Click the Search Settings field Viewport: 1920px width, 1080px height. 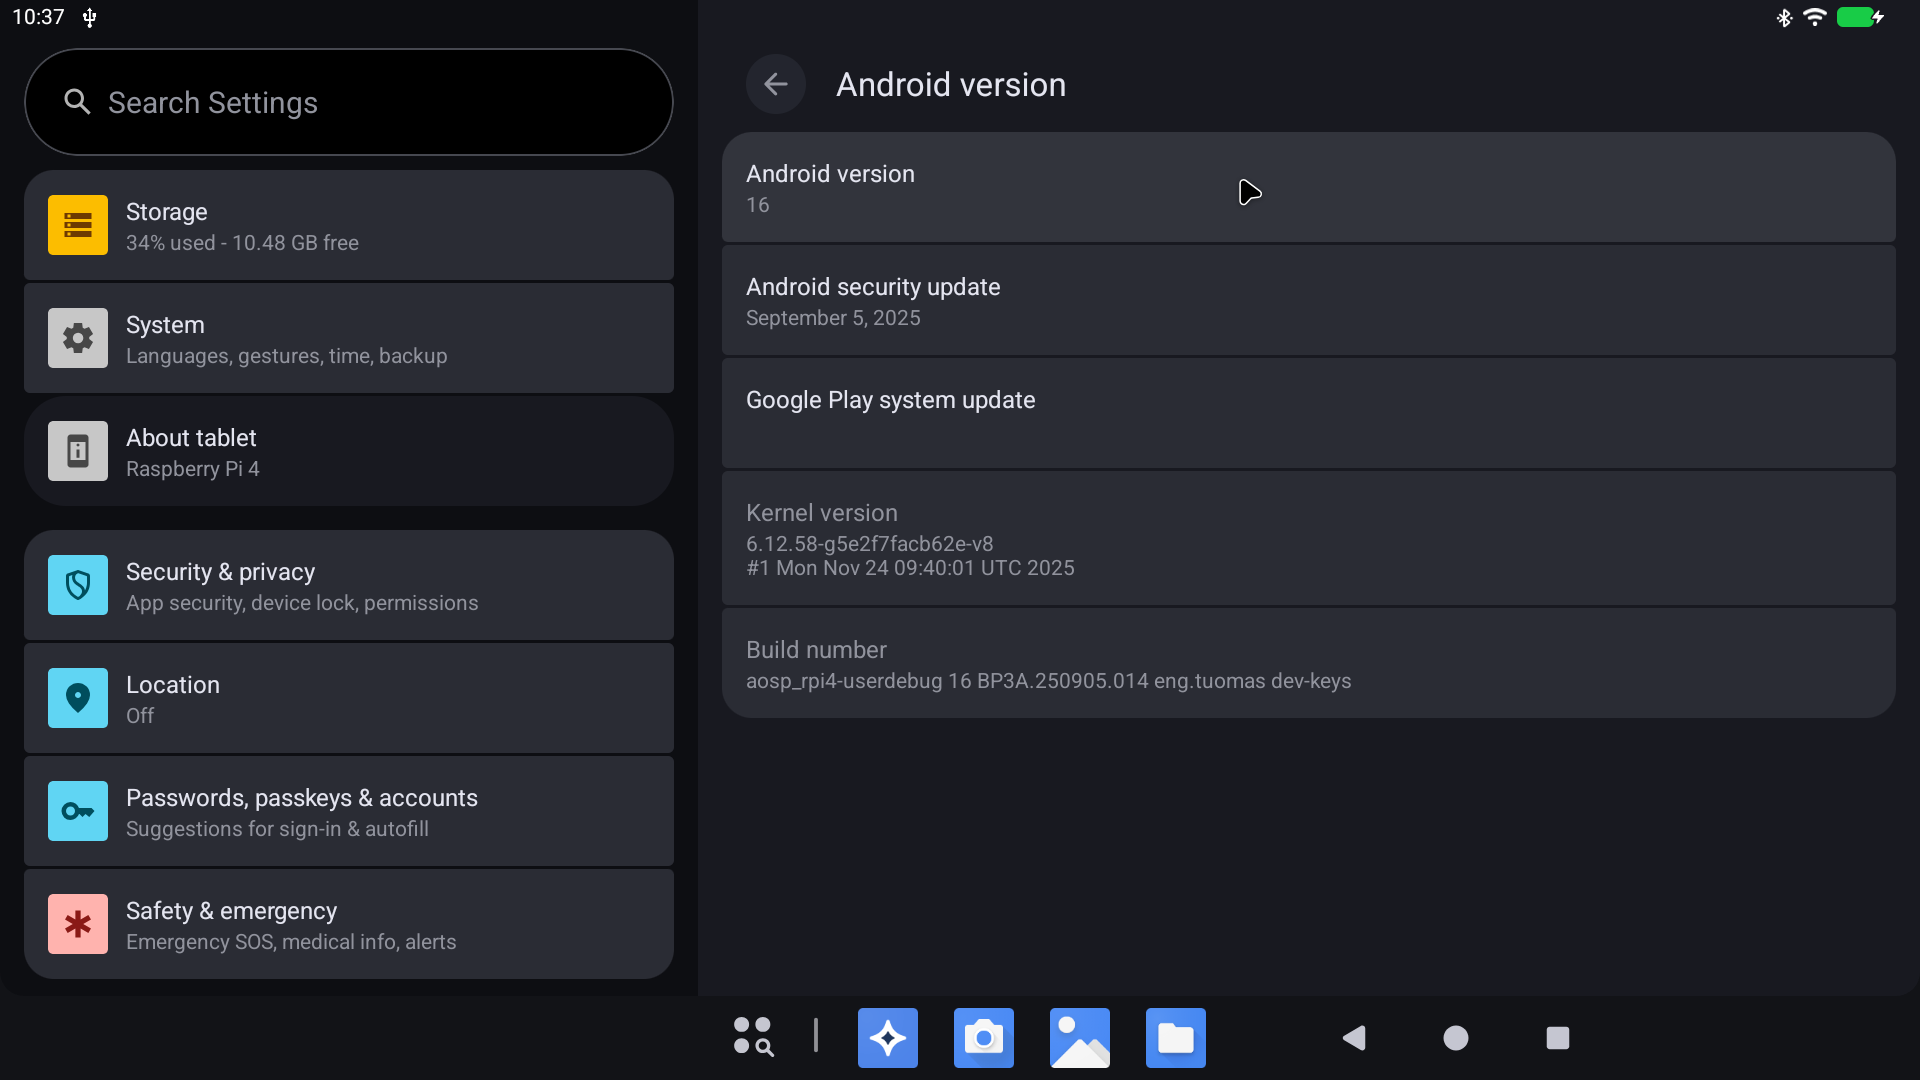point(348,101)
